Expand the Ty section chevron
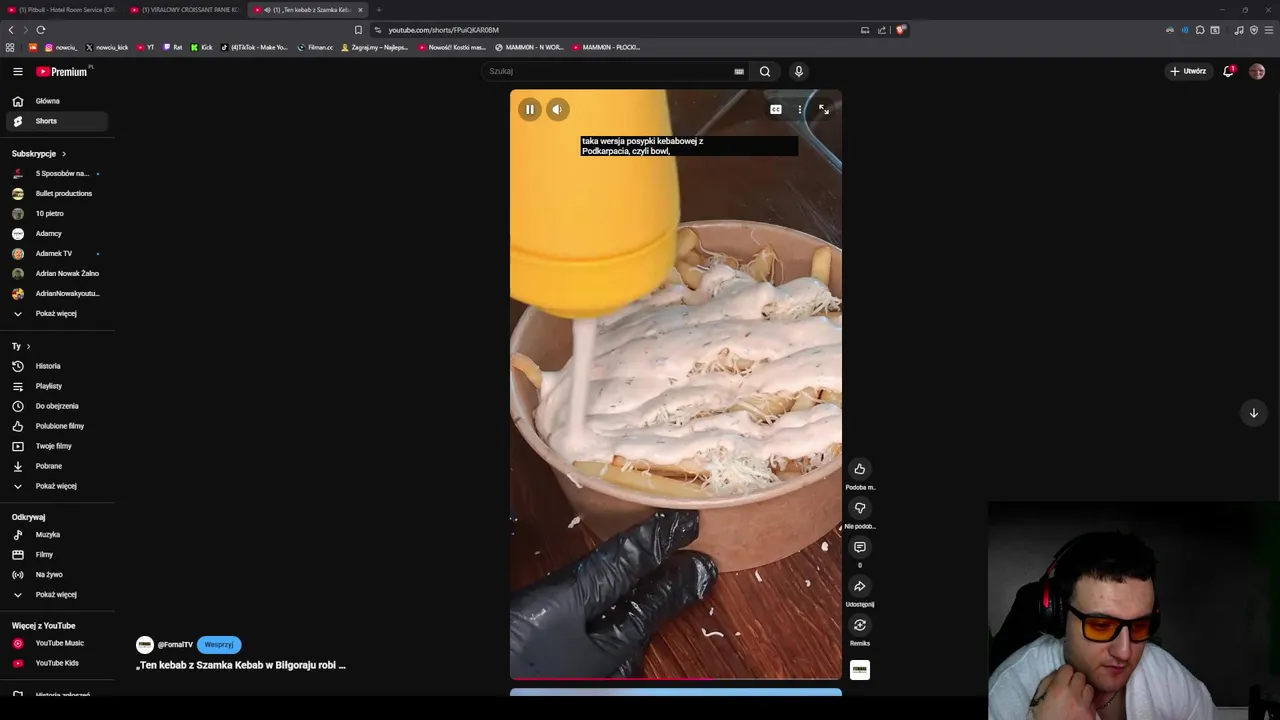 point(28,346)
